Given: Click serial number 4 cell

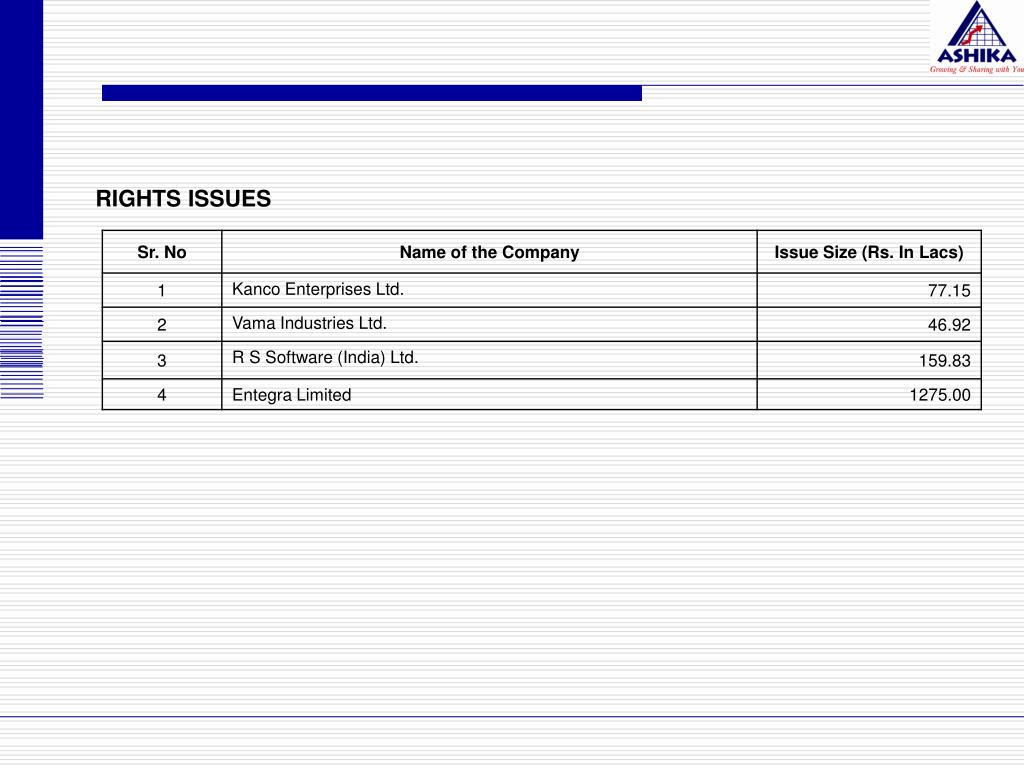Looking at the screenshot, I should (162, 394).
